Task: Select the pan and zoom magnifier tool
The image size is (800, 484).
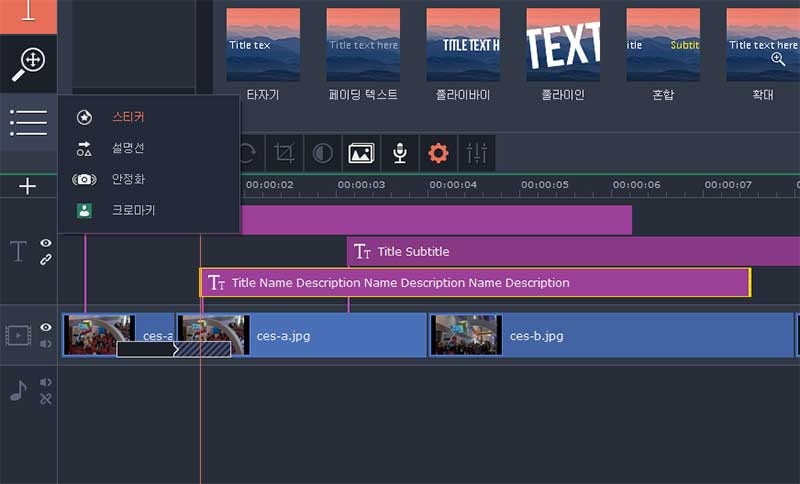Action: [28, 64]
